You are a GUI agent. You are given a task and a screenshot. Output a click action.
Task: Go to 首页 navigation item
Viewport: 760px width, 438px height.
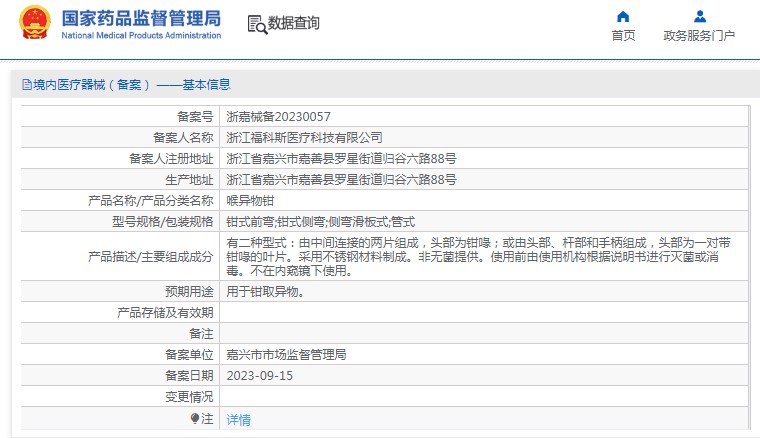(x=623, y=35)
